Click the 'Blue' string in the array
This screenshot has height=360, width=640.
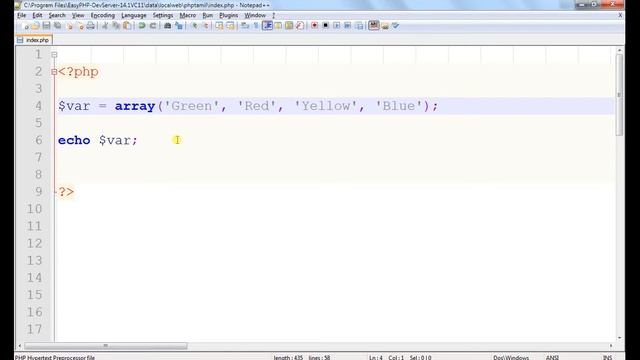[x=399, y=106]
